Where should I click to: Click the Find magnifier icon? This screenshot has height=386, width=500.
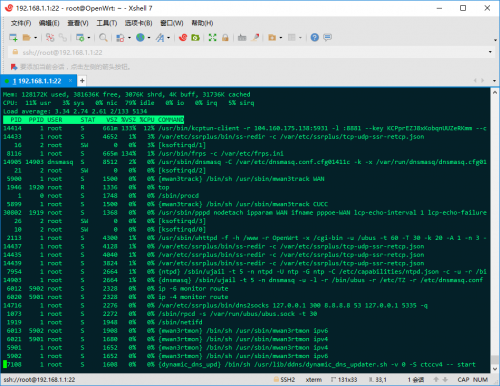coord(103,38)
